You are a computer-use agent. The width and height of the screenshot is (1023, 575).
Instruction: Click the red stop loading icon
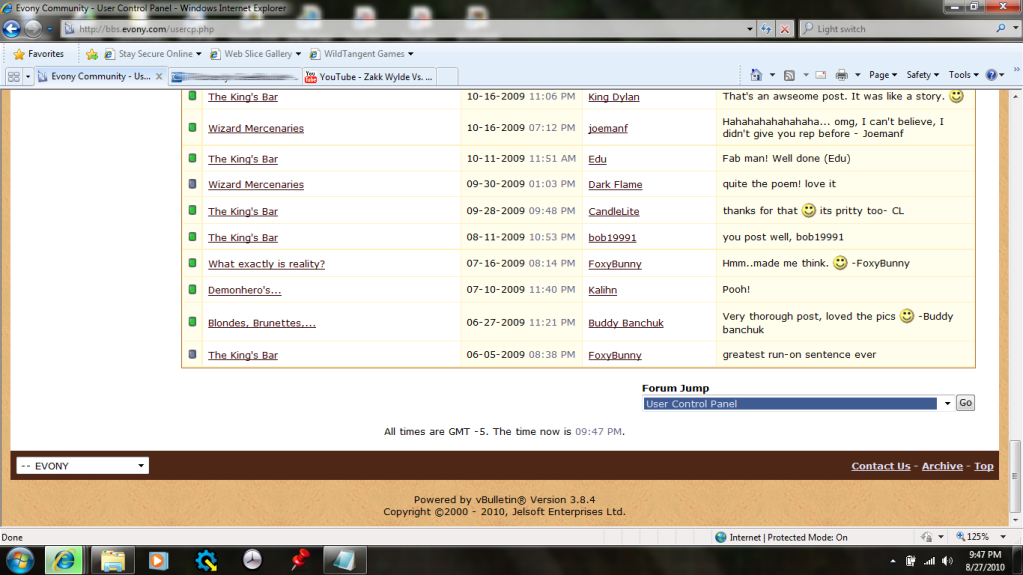pos(785,29)
